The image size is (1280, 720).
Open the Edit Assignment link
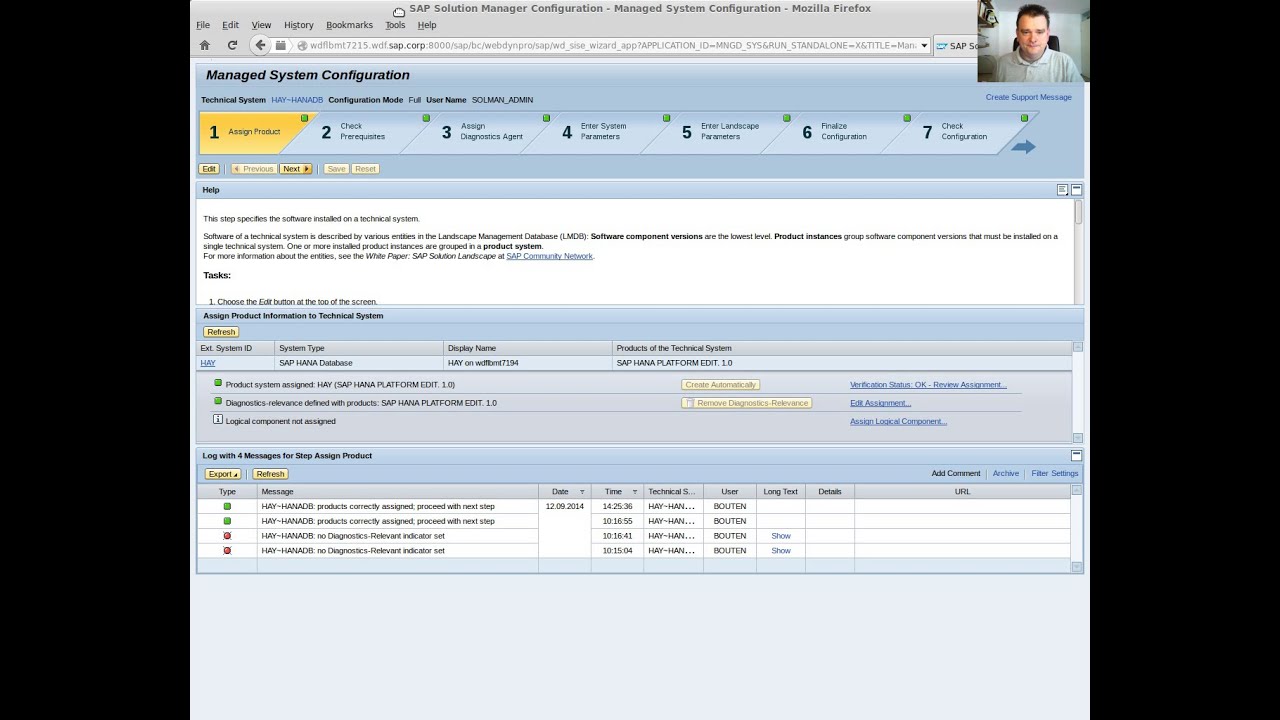(x=880, y=403)
